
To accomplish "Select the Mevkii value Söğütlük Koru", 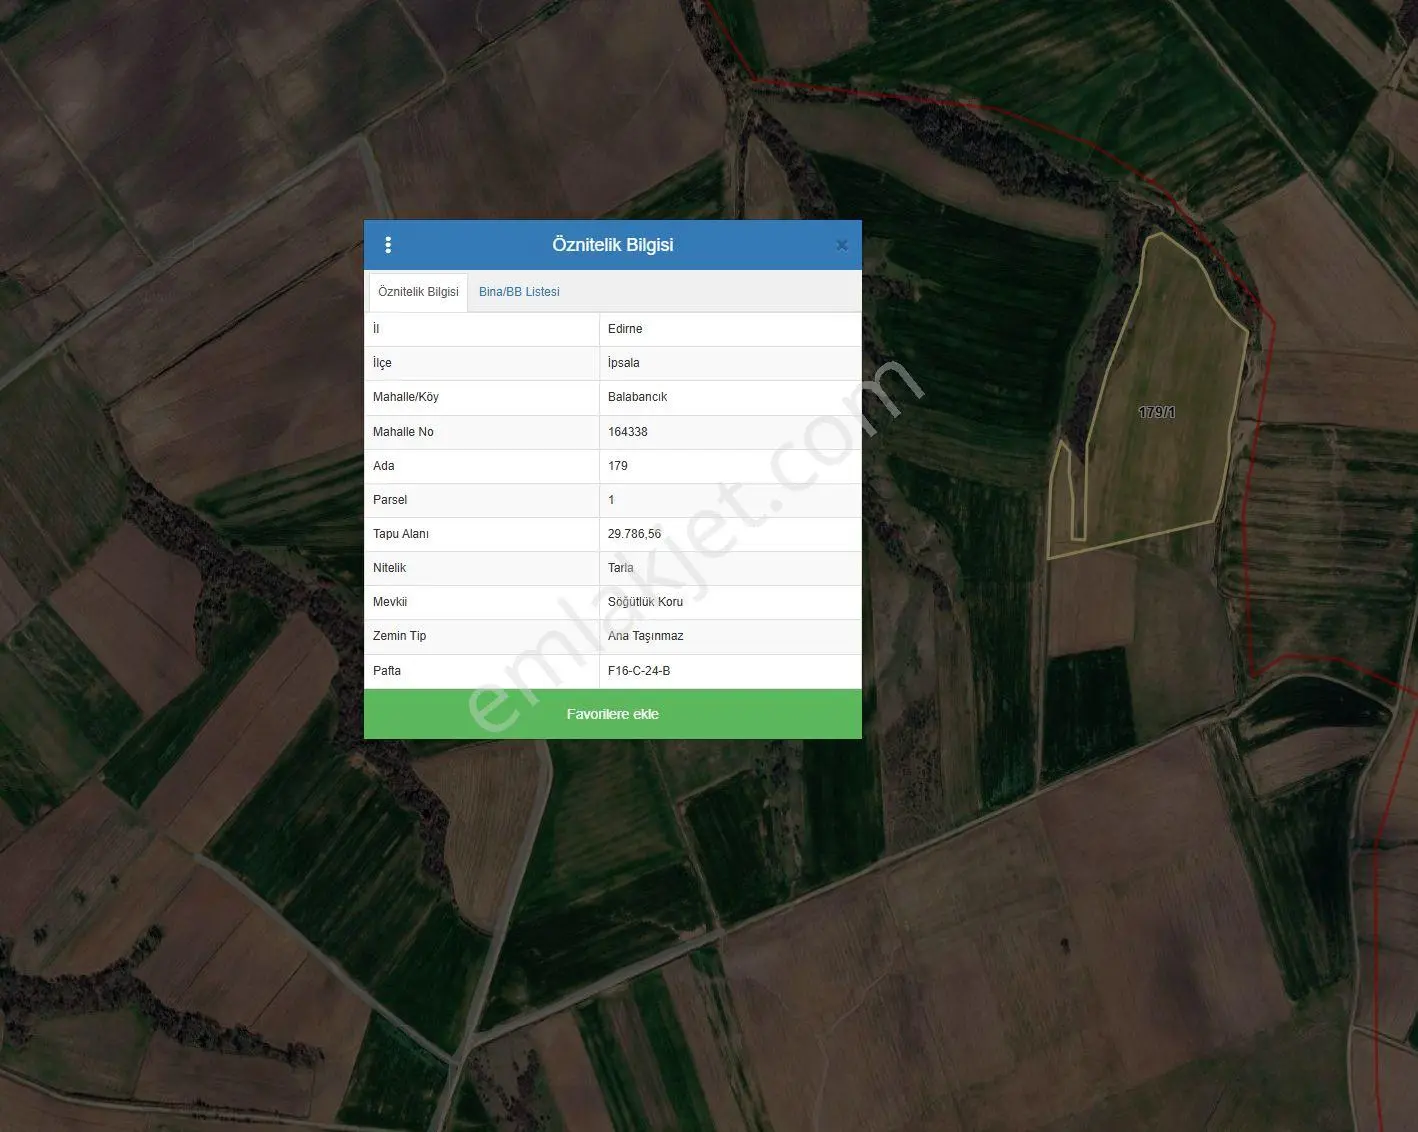I will pos(645,602).
